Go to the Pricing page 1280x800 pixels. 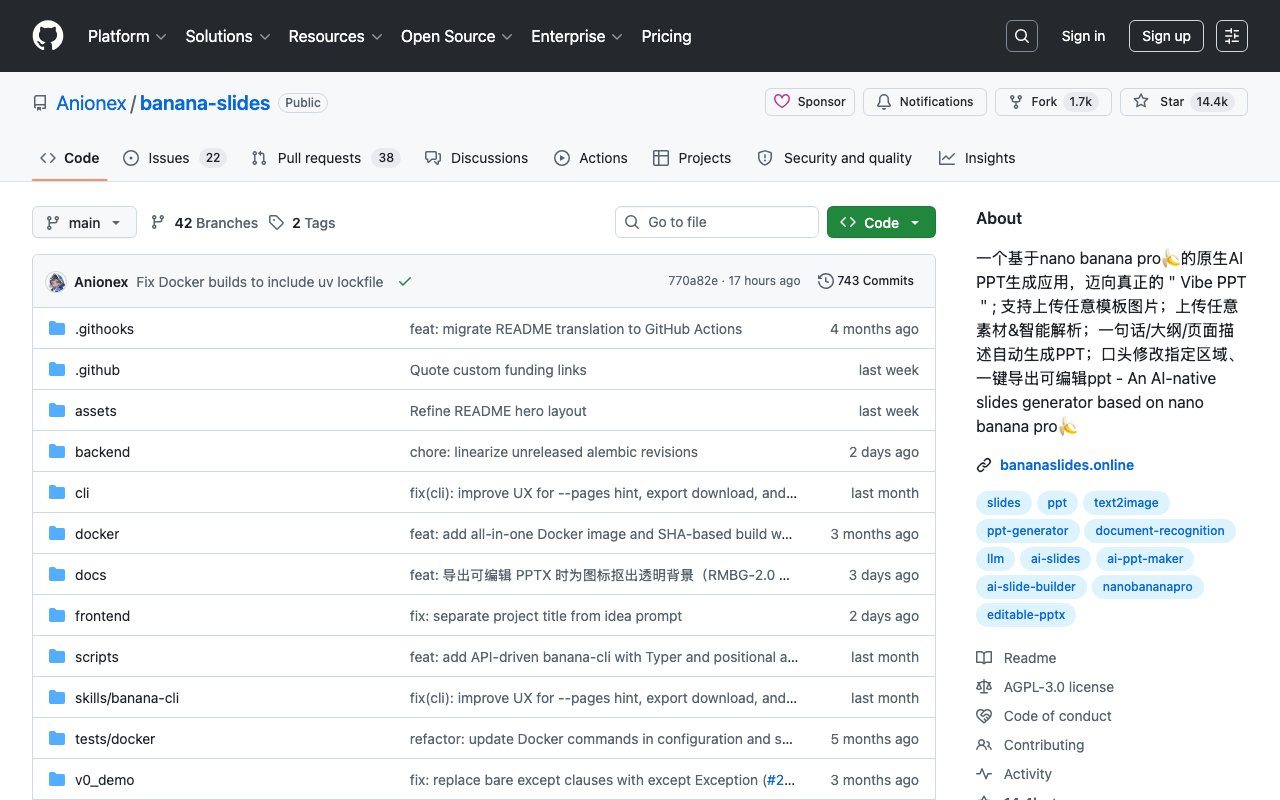[666, 36]
